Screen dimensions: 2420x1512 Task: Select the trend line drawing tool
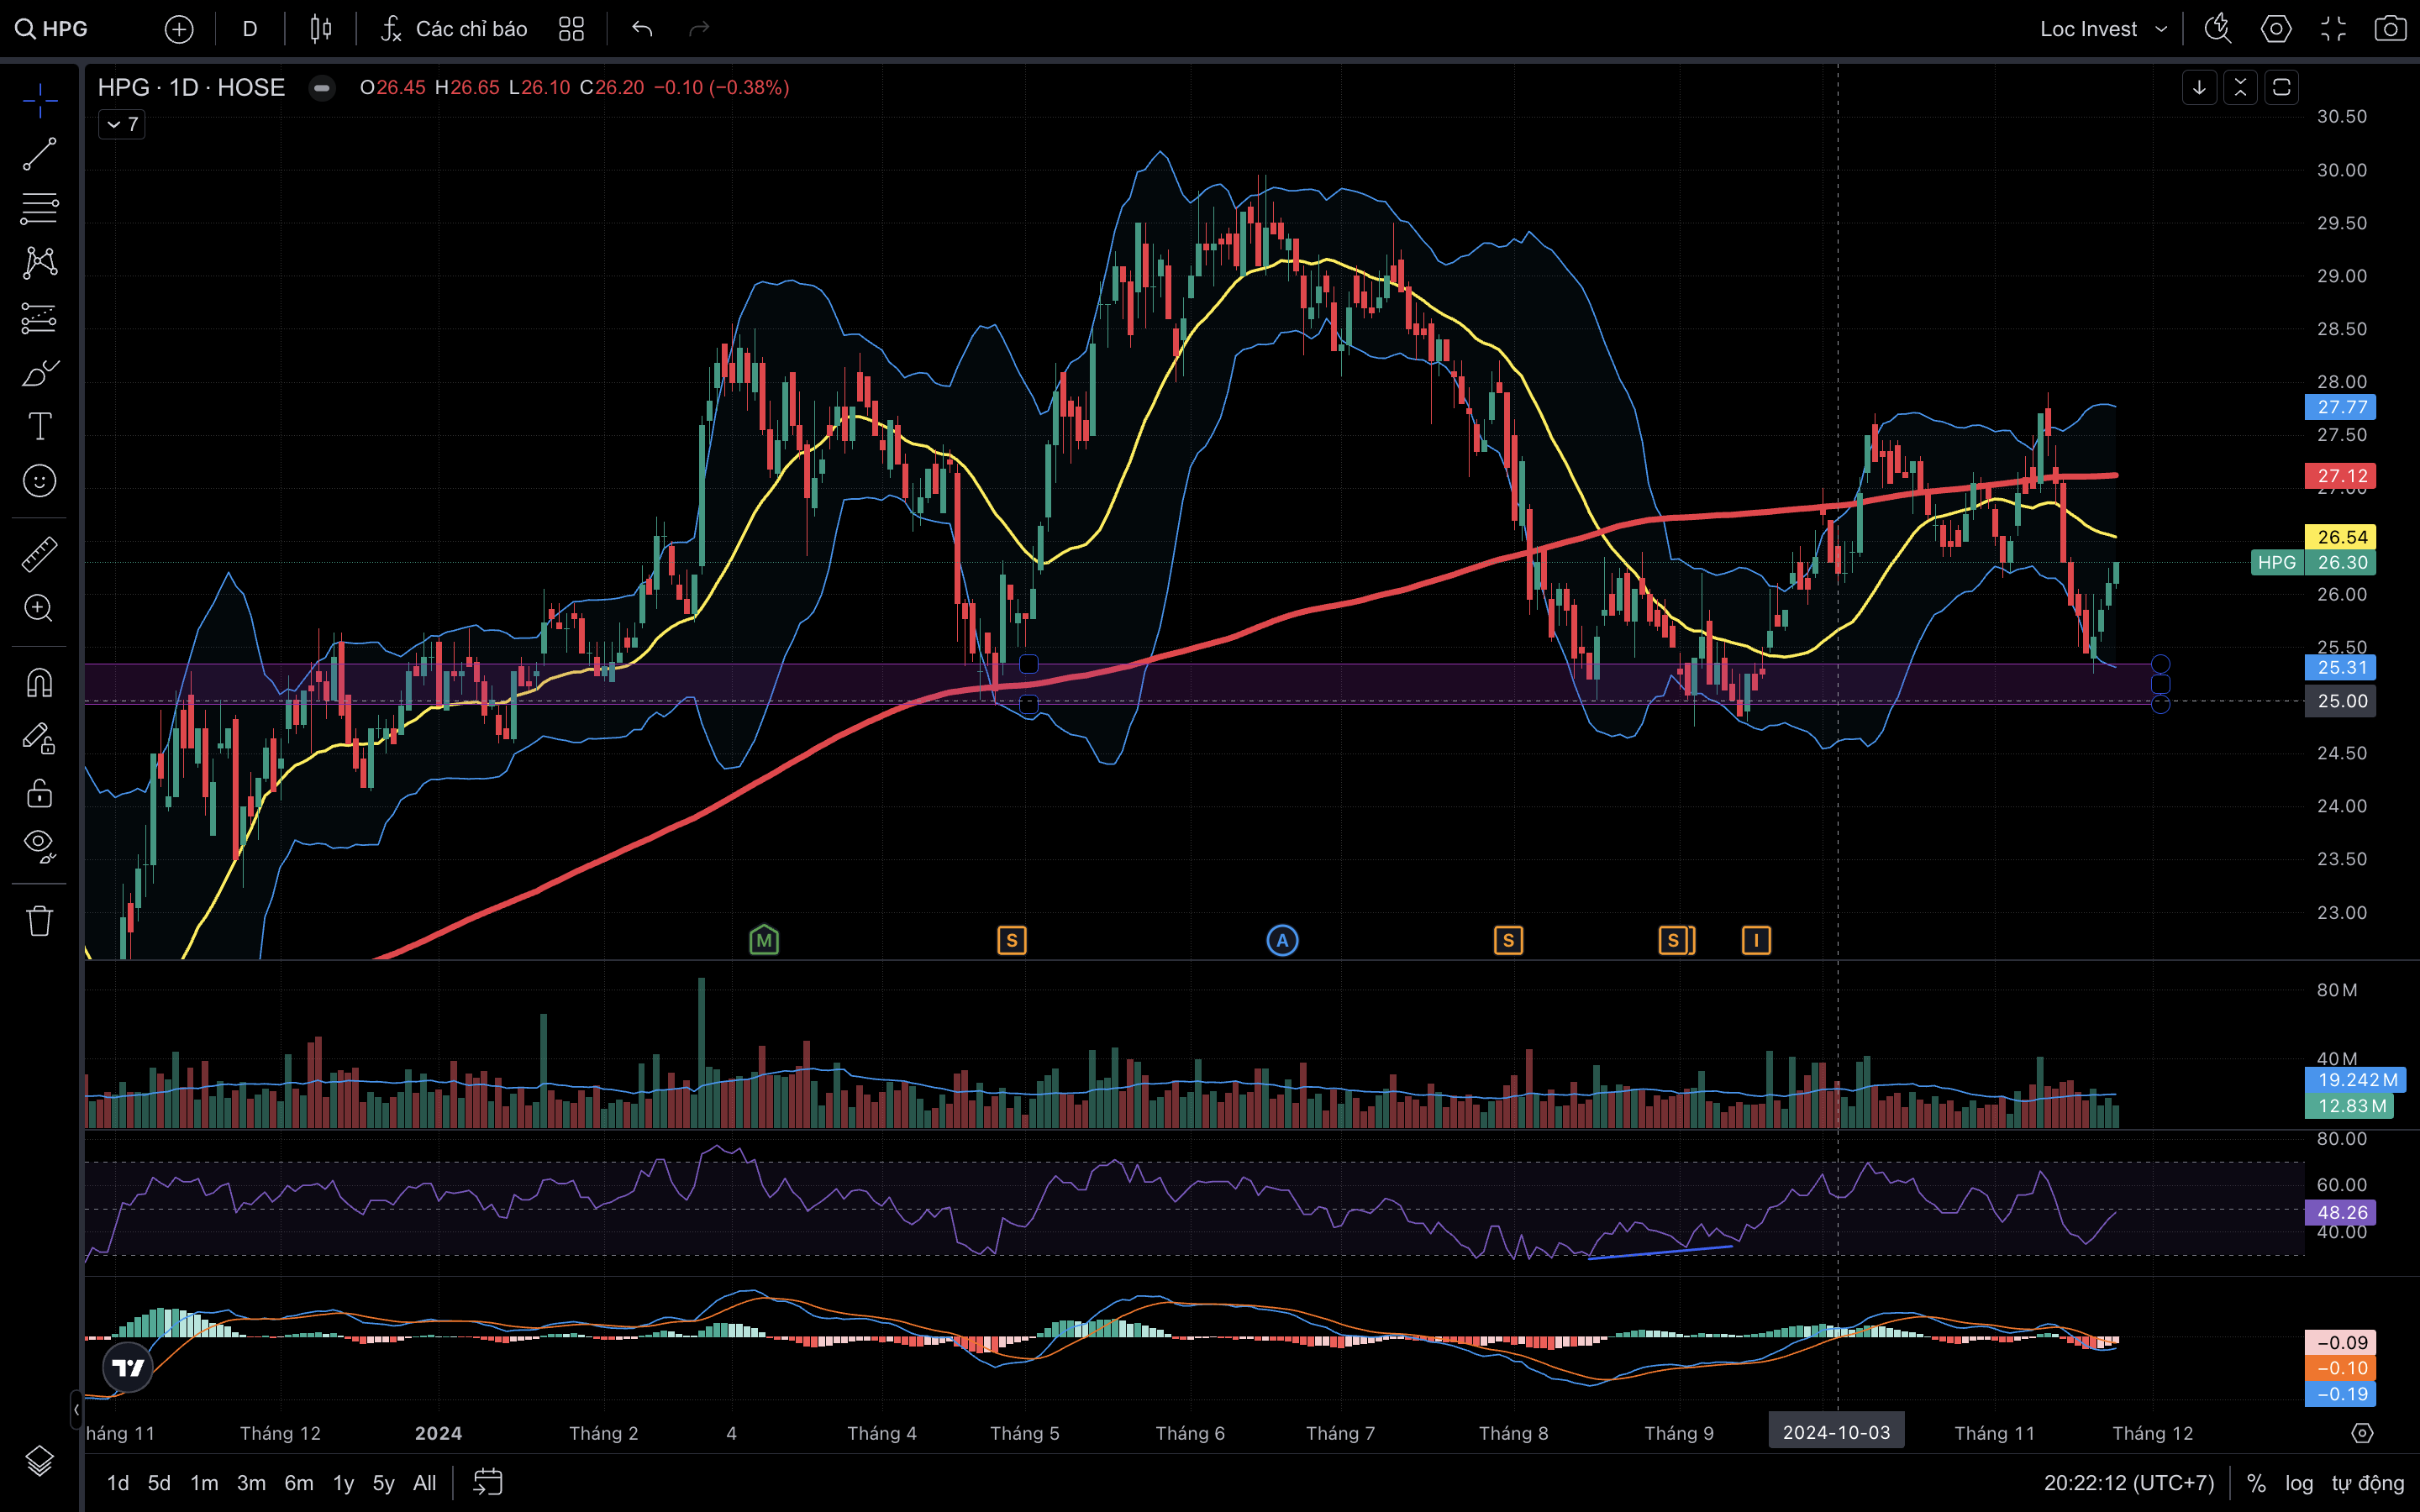[39, 154]
